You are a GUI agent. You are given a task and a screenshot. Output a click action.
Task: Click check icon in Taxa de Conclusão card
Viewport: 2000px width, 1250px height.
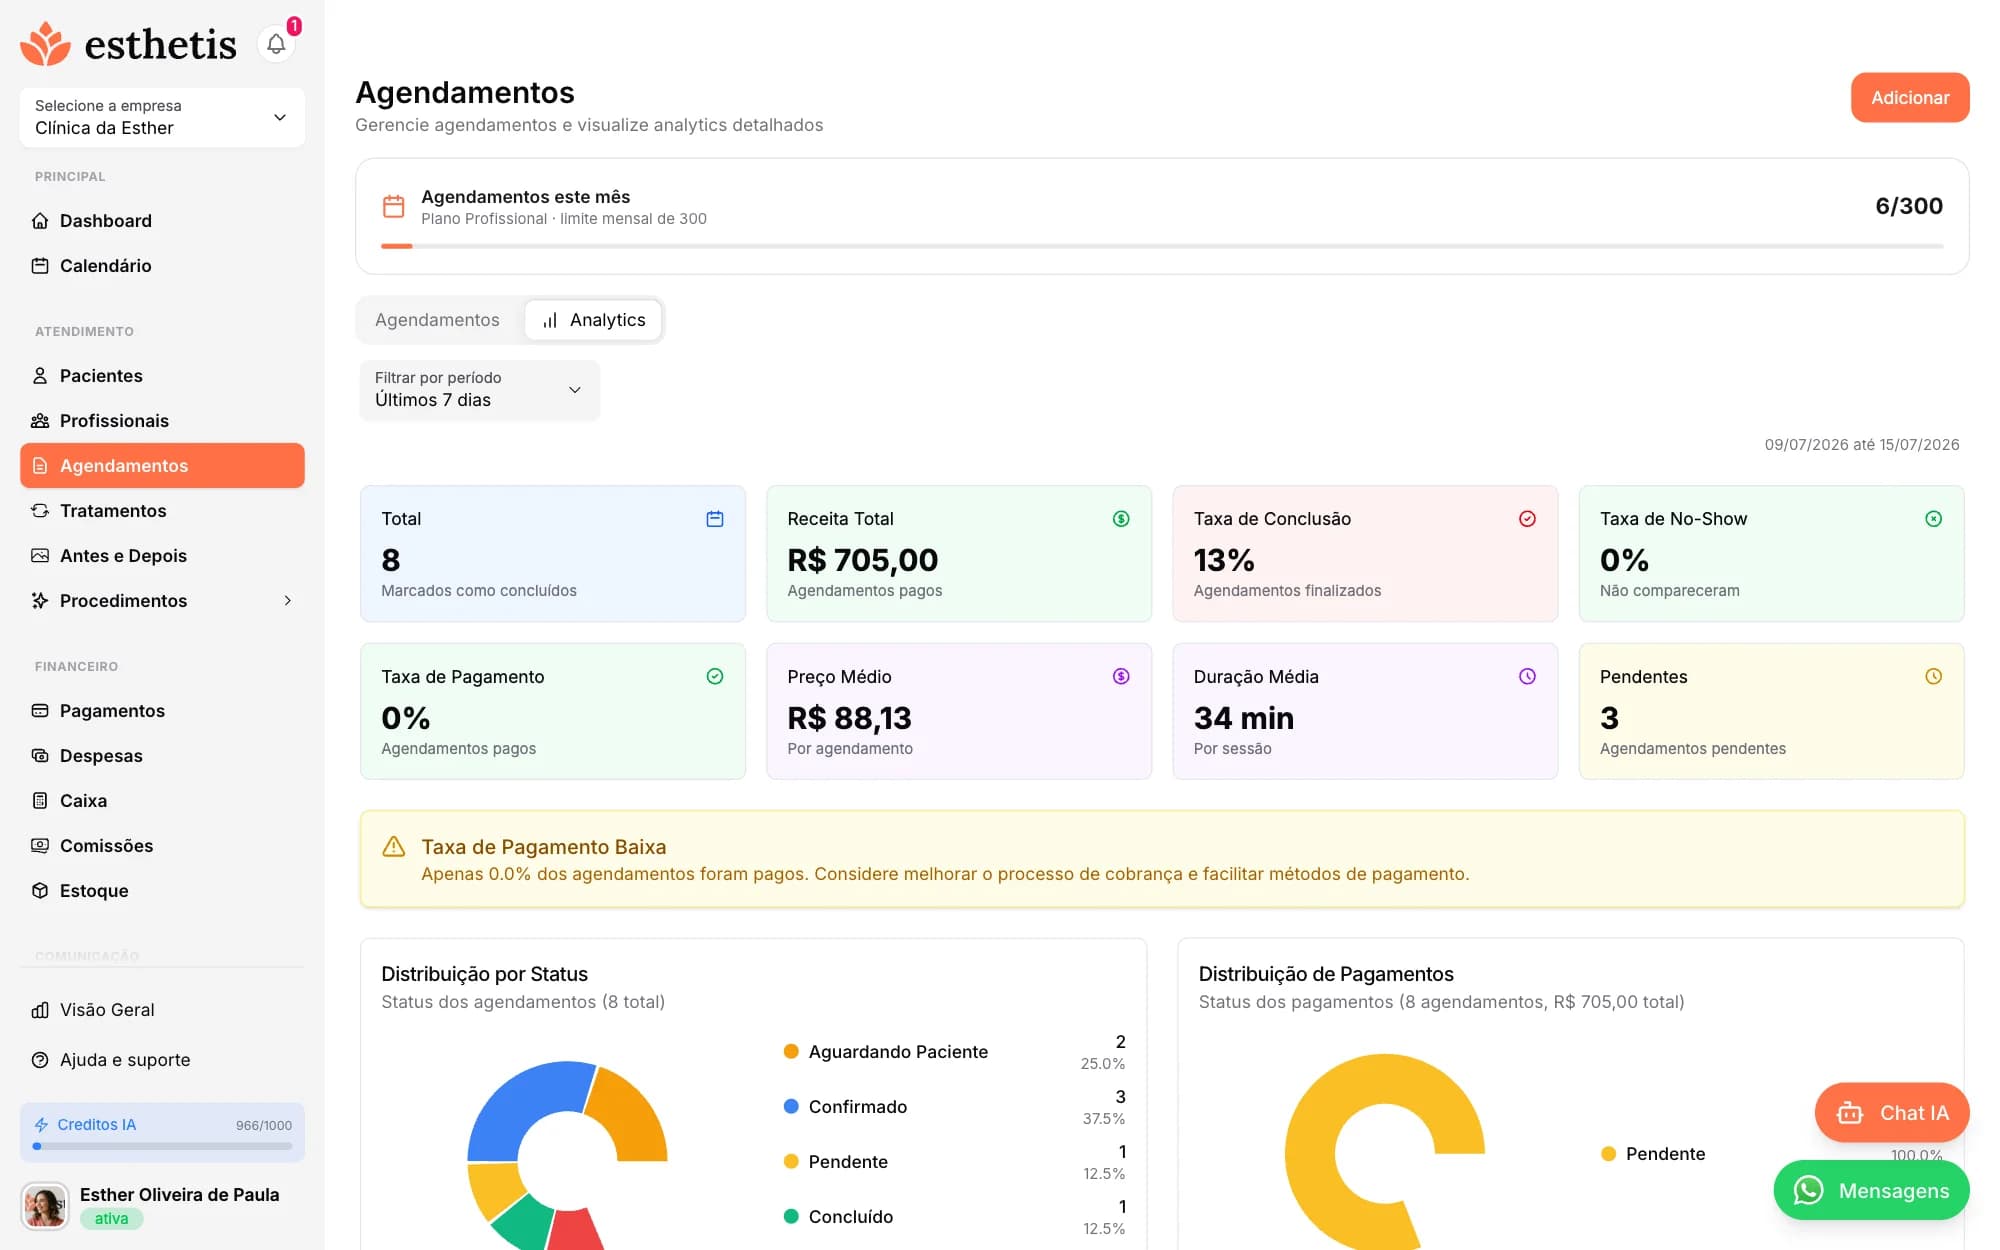tap(1527, 519)
